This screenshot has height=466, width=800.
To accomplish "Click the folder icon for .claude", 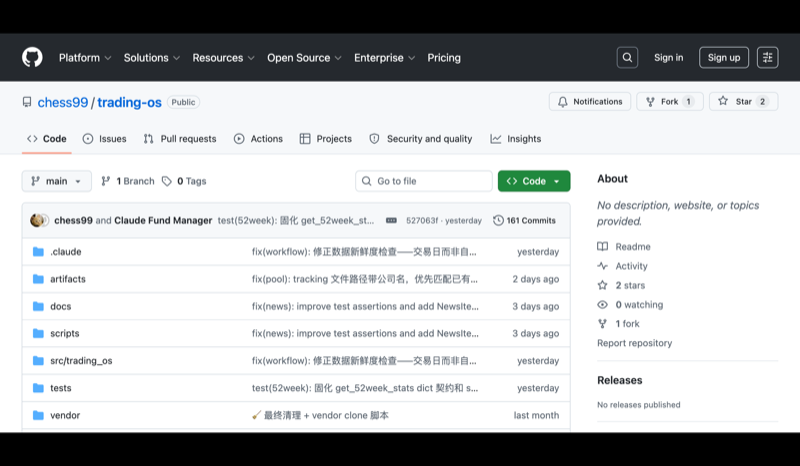I will (x=38, y=252).
